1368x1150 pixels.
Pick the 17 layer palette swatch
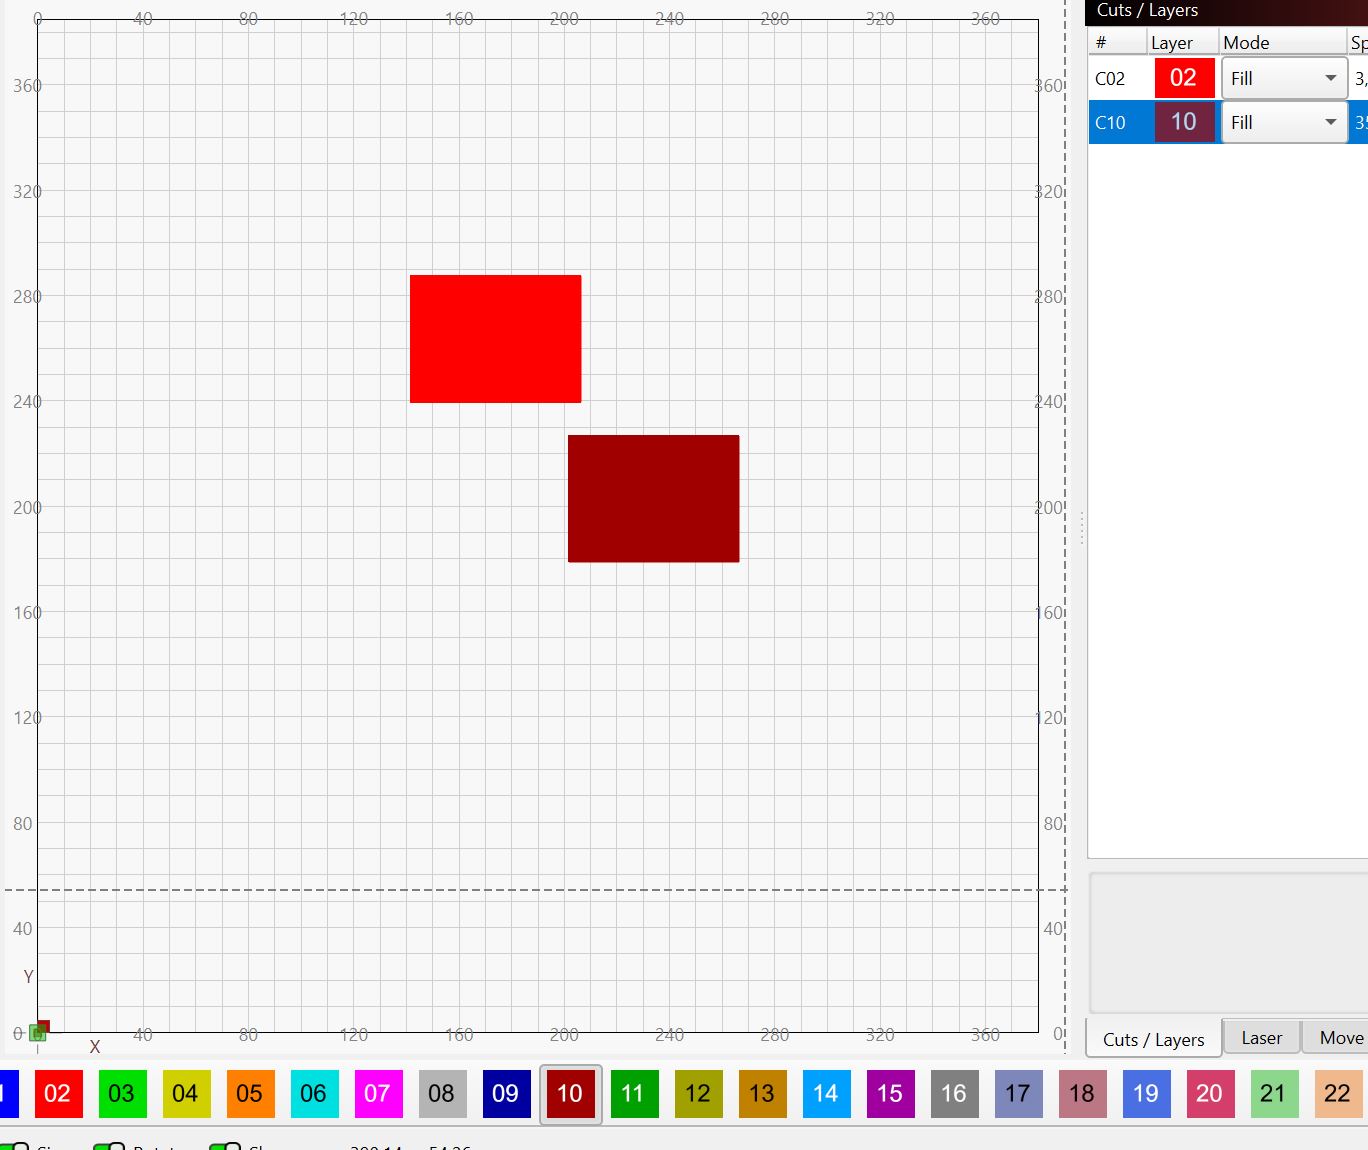tap(1018, 1093)
